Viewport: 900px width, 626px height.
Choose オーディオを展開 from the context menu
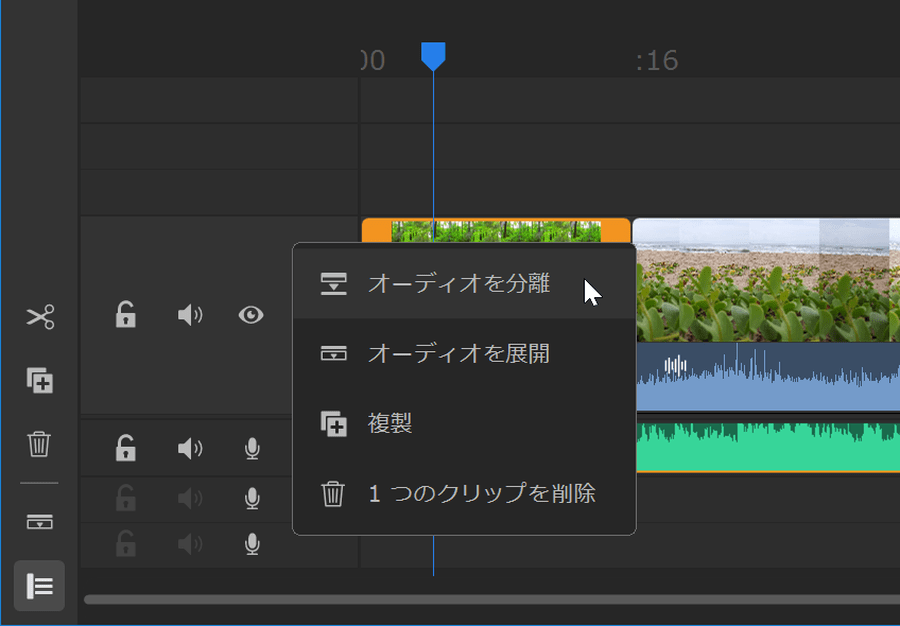(x=459, y=354)
